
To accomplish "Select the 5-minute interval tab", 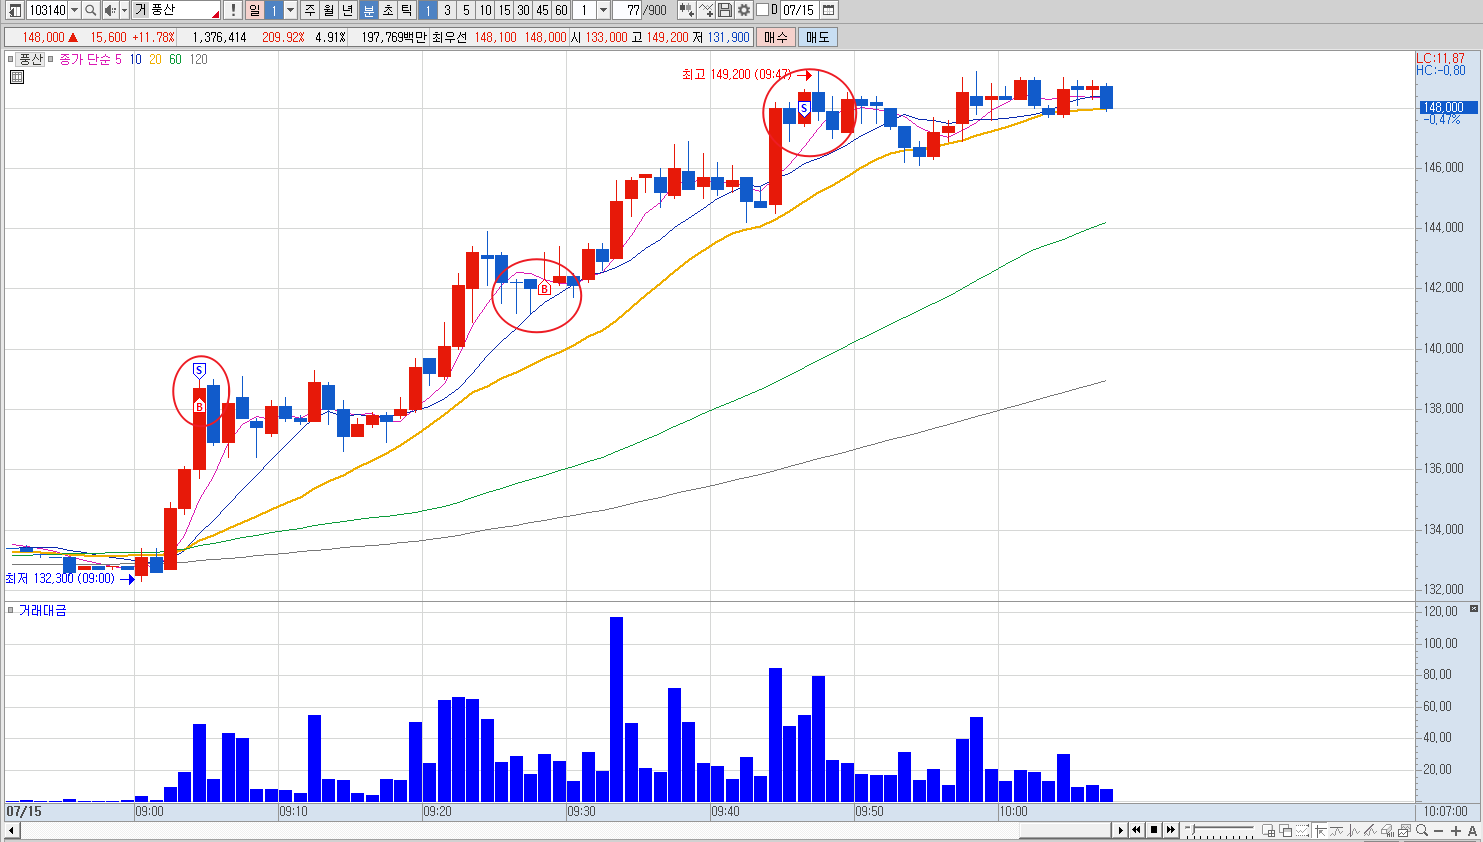I will (x=466, y=10).
